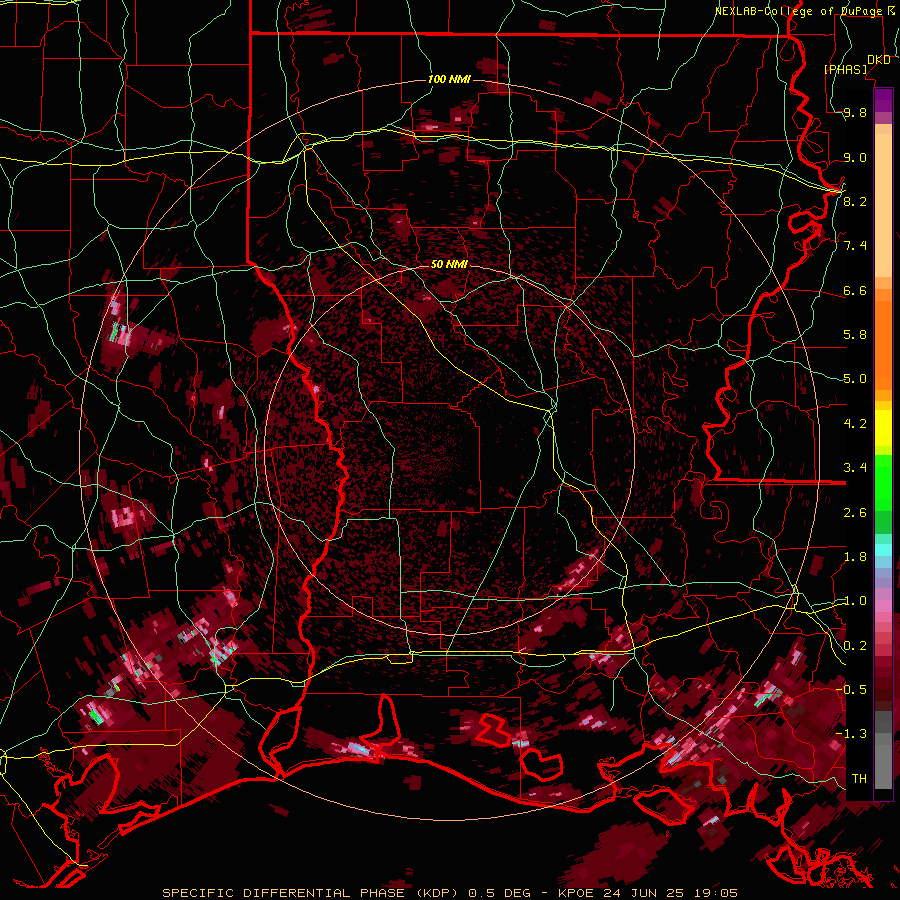Click the 1.0 scale value
900x900 pixels.
click(x=855, y=601)
